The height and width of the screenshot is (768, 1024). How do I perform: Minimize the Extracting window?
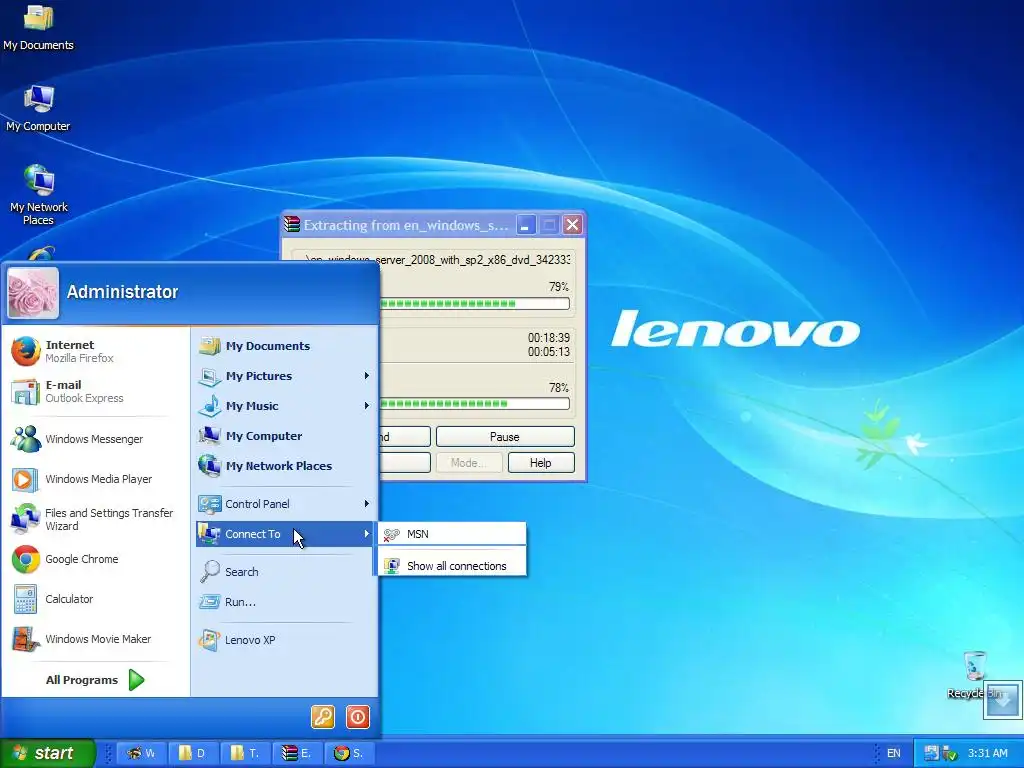click(526, 225)
